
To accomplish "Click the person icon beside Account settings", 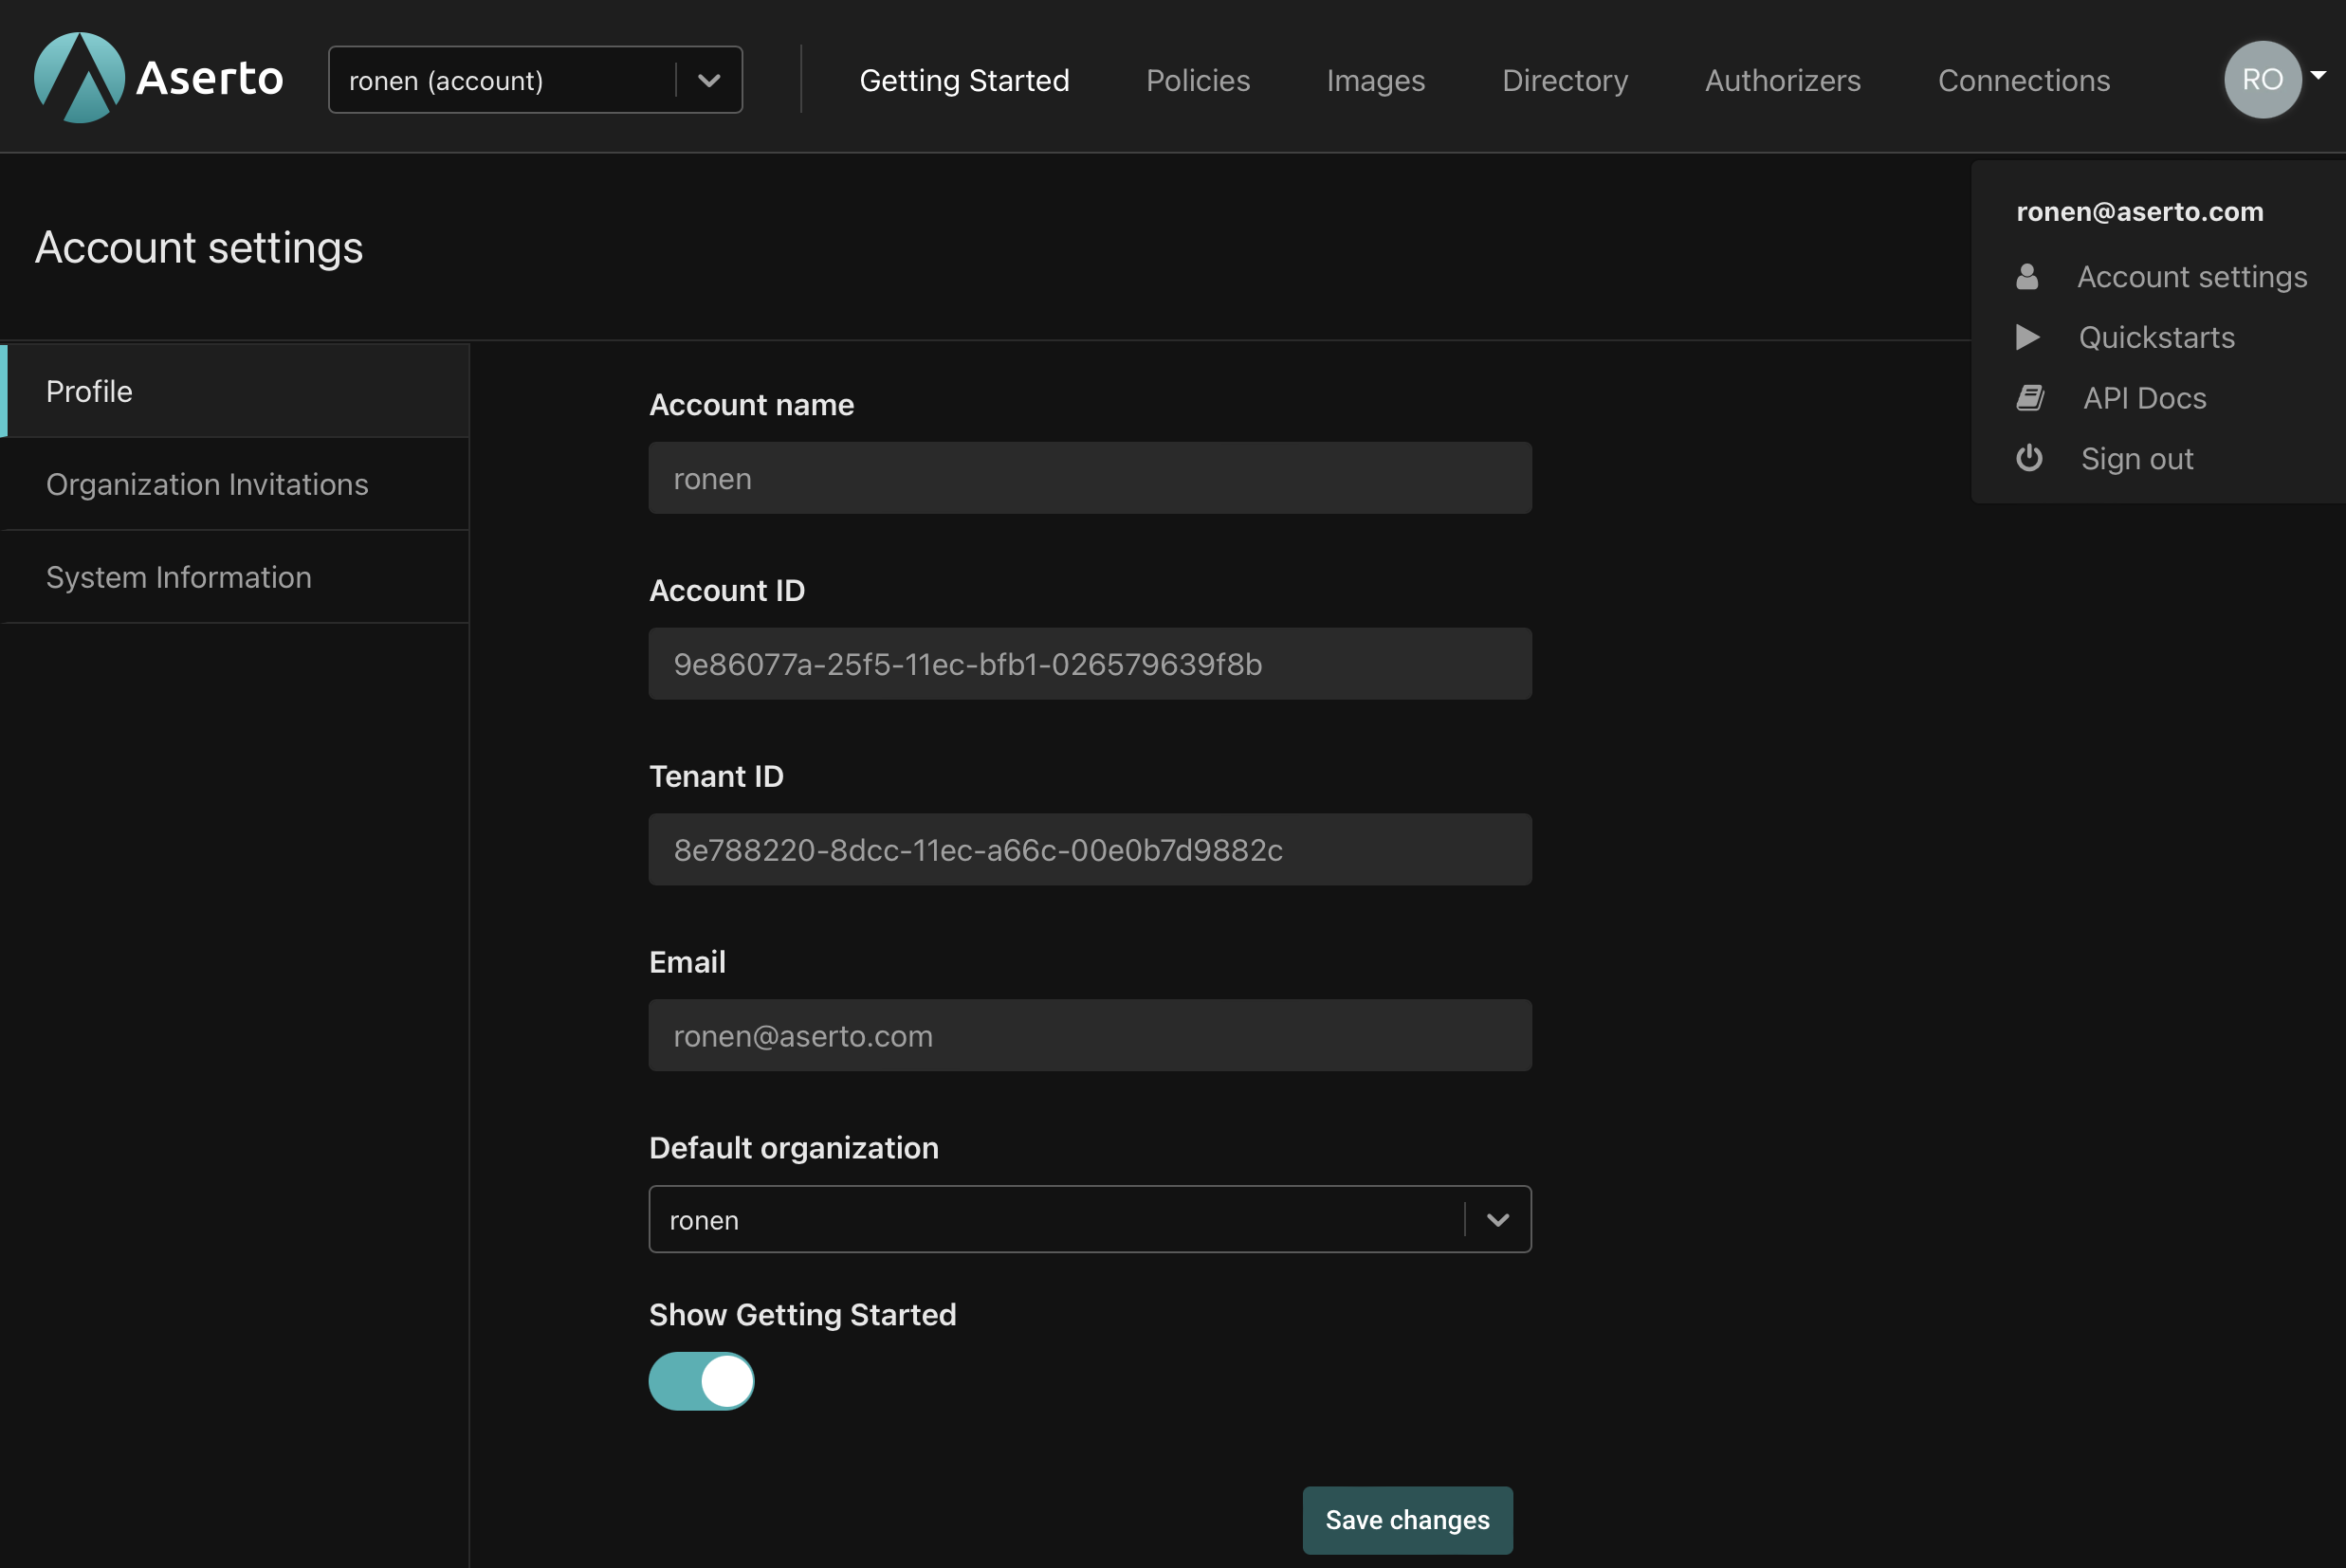I will (x=2027, y=277).
